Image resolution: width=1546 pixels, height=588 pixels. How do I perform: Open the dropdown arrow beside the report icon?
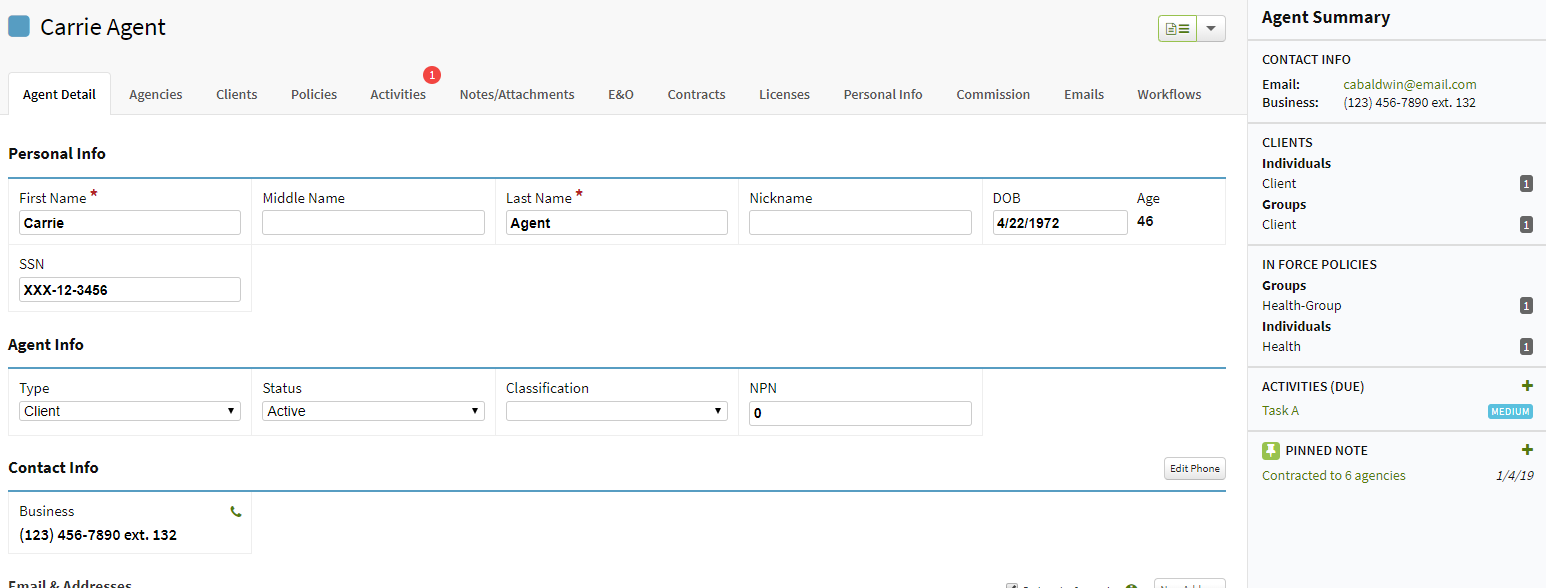[1210, 28]
